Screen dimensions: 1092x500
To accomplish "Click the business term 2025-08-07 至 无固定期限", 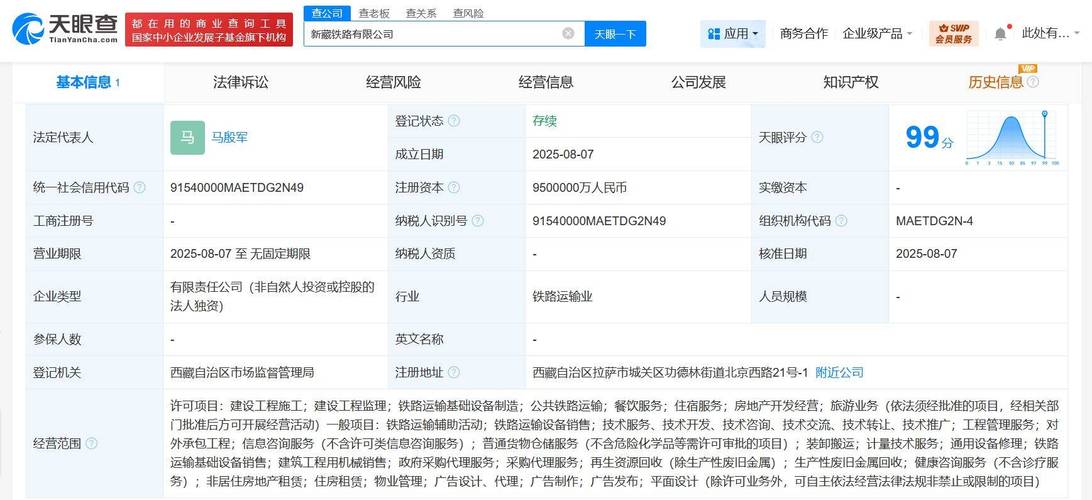I will 240,254.
